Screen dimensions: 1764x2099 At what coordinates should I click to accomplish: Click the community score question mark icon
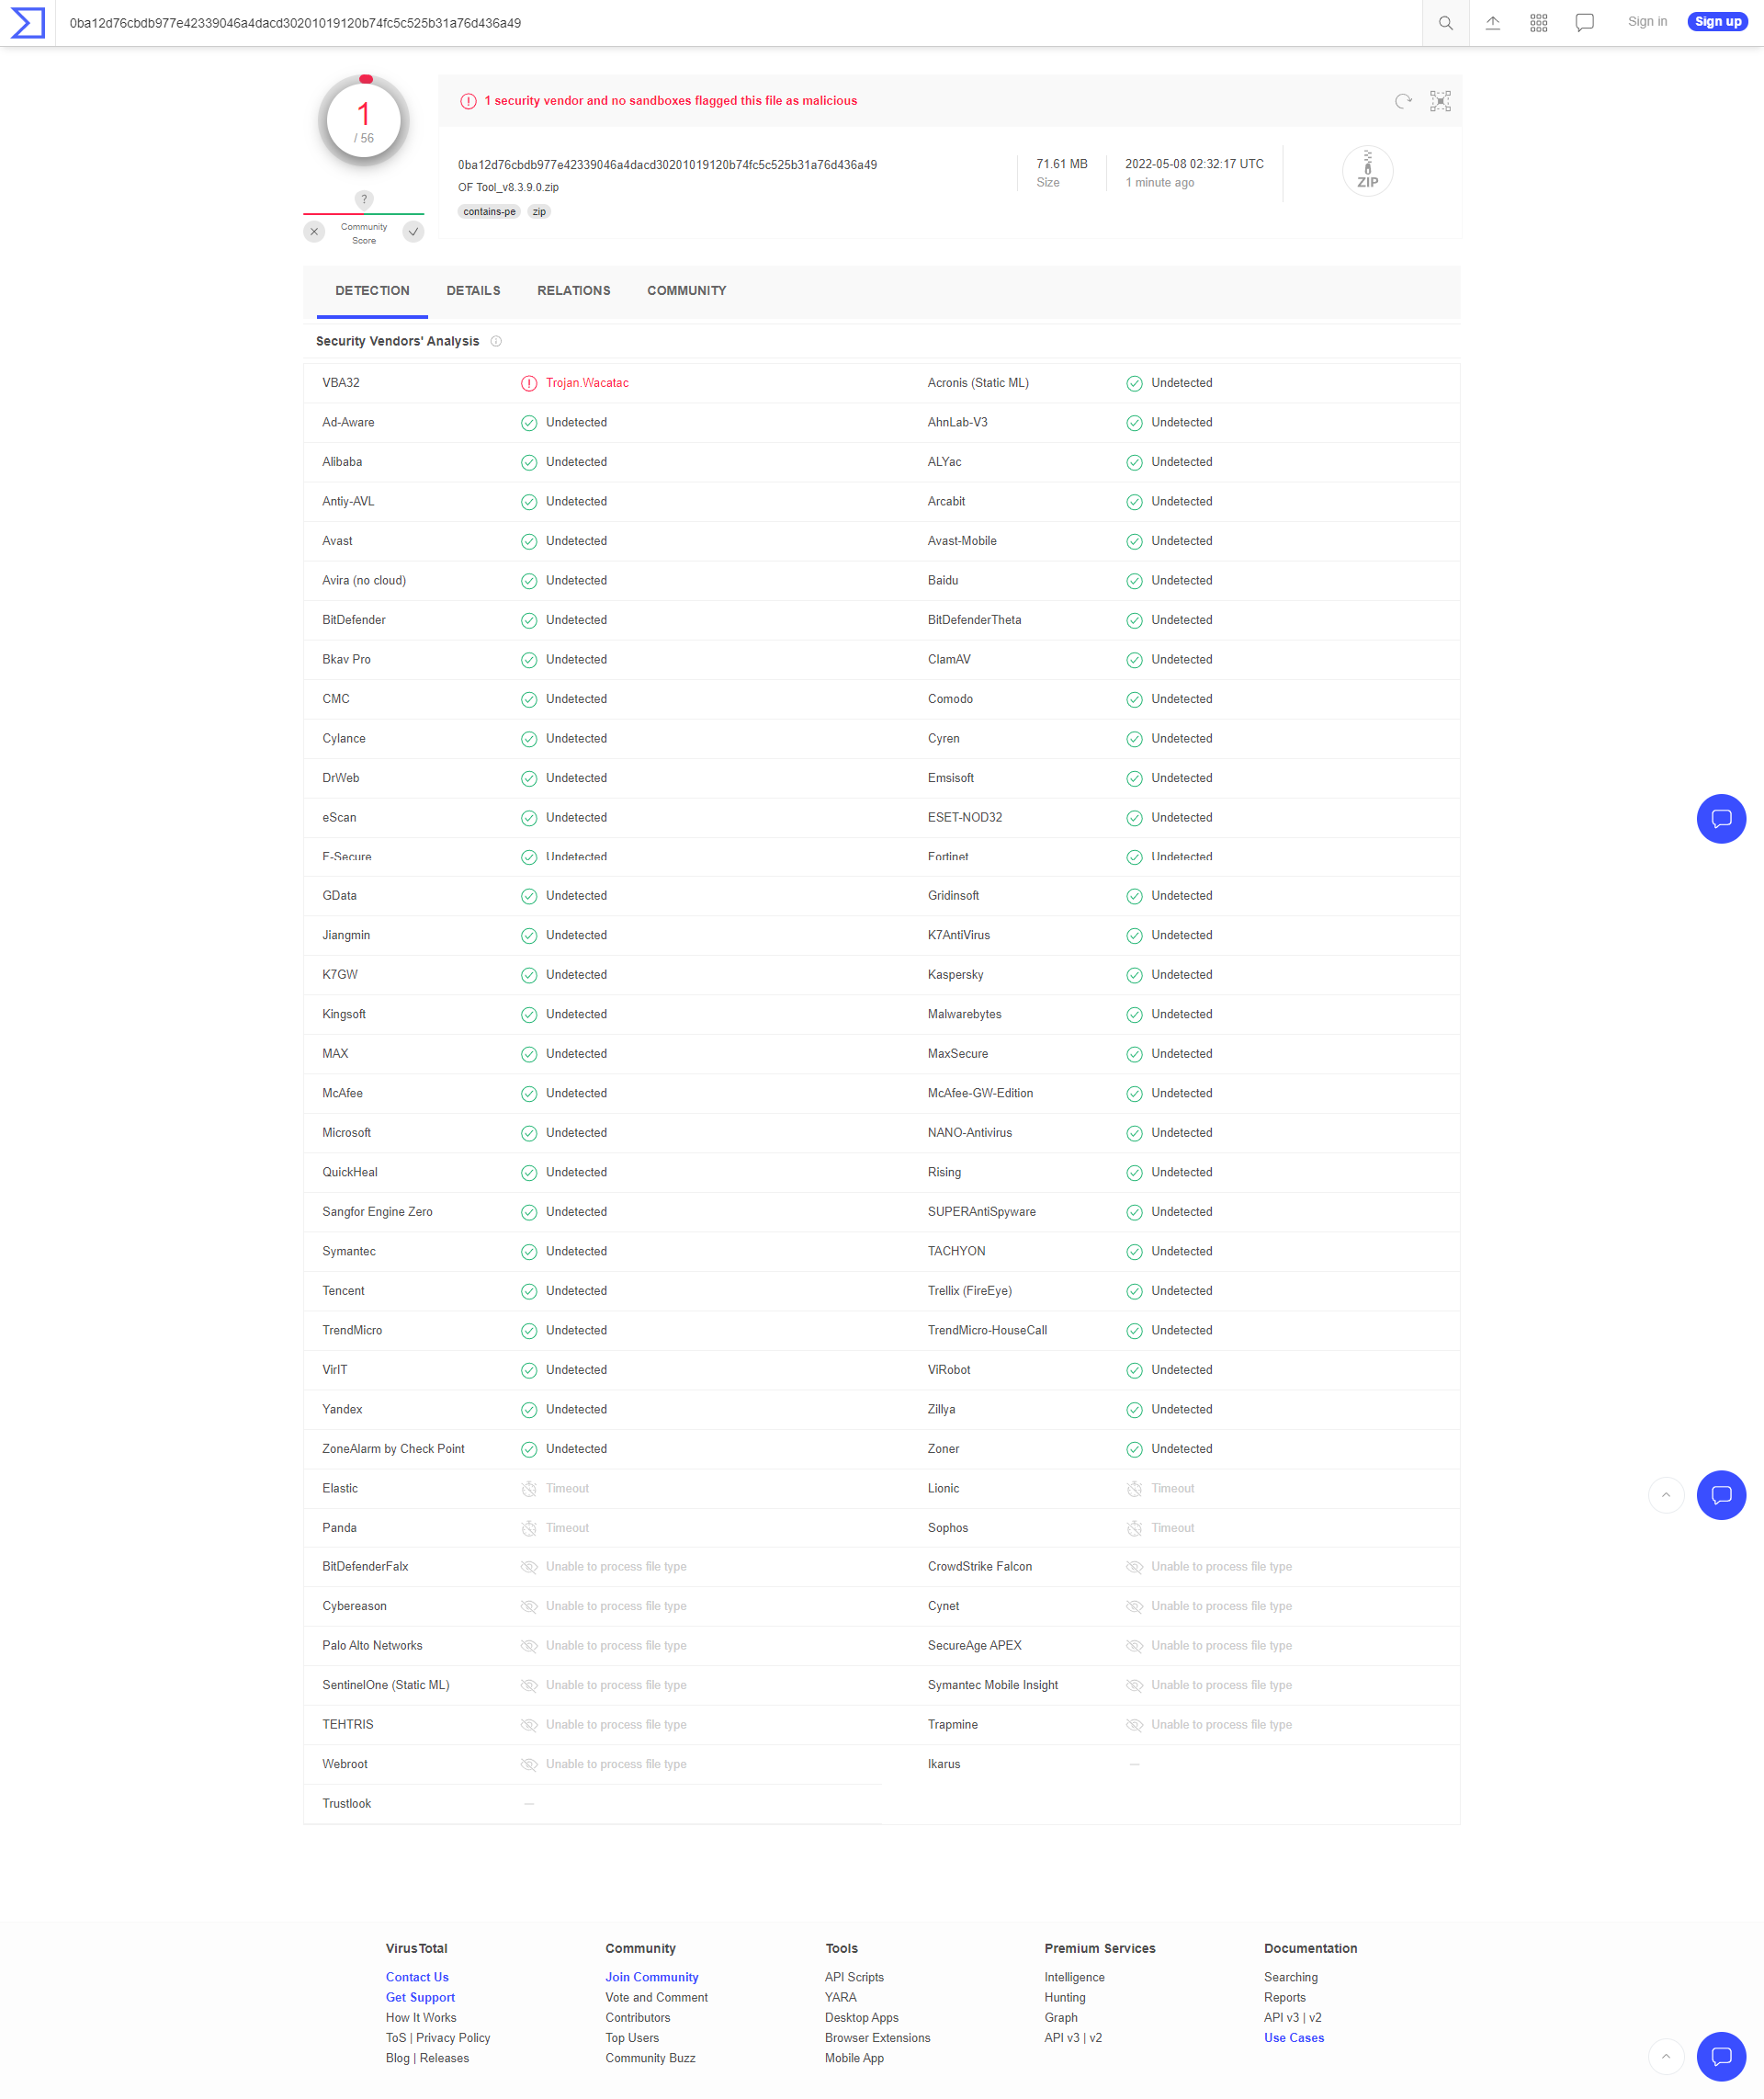point(364,200)
